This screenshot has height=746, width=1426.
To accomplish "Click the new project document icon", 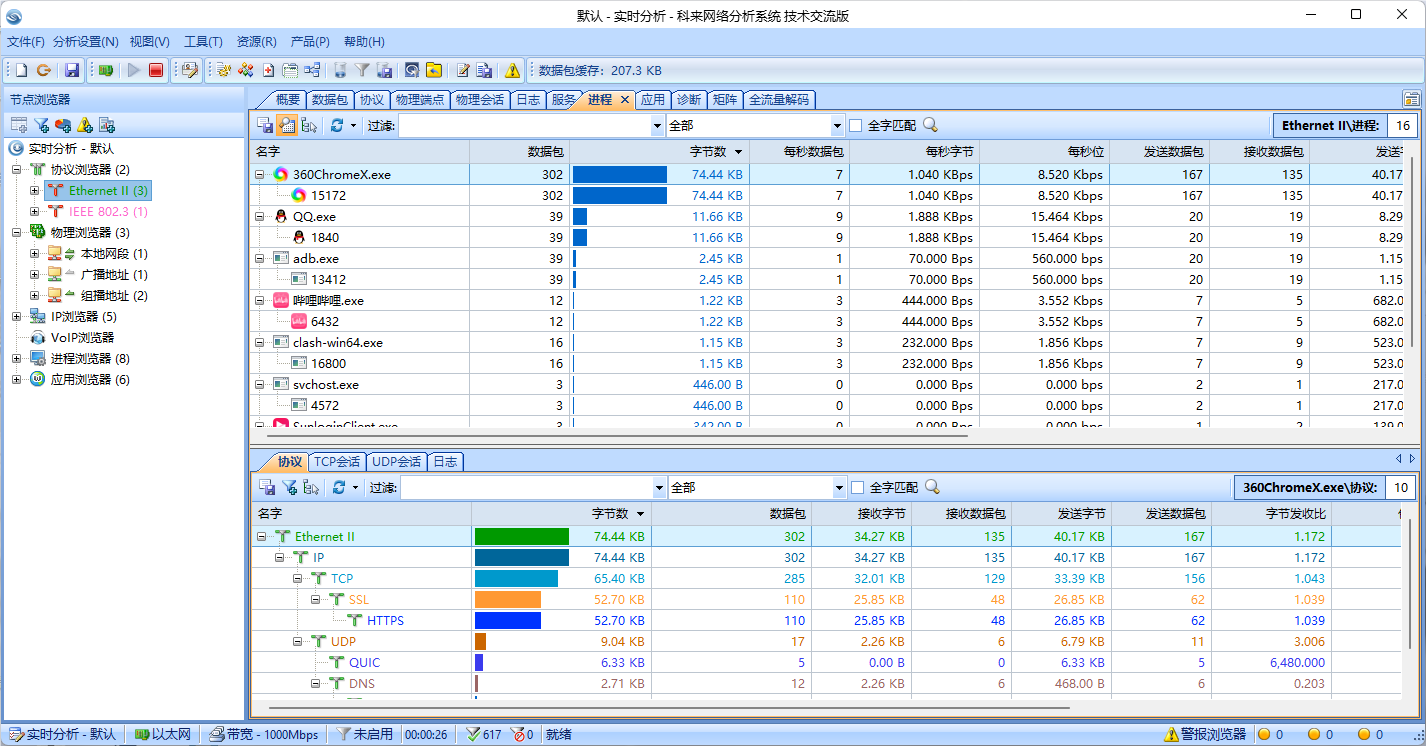I will (21, 70).
